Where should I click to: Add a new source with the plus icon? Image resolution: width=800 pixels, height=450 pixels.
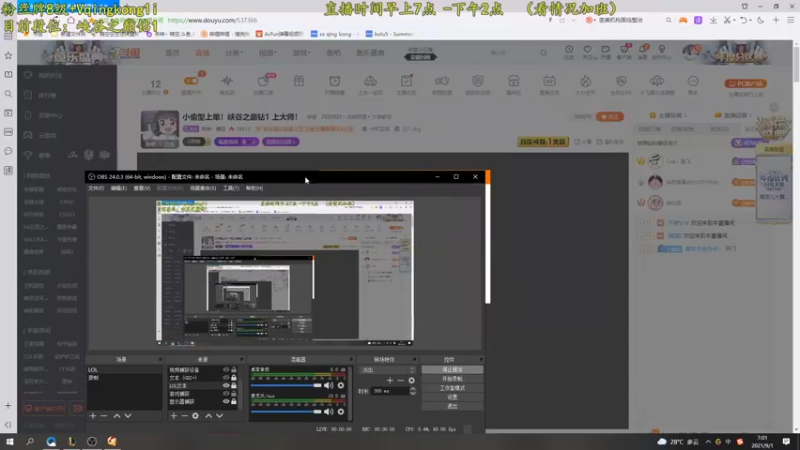point(173,416)
